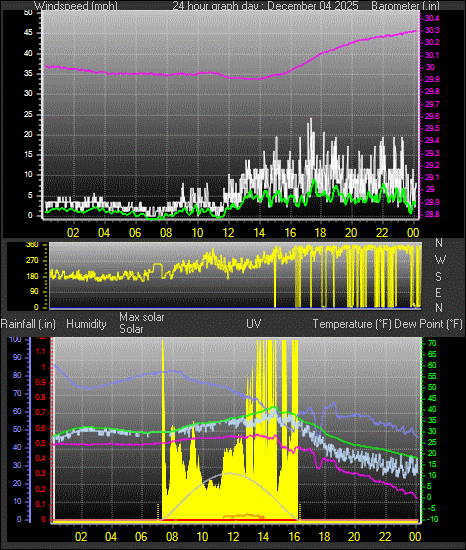Viewport: 466px width, 550px height.
Task: Click the 45 value on windspeed axis
Action: 28,33
